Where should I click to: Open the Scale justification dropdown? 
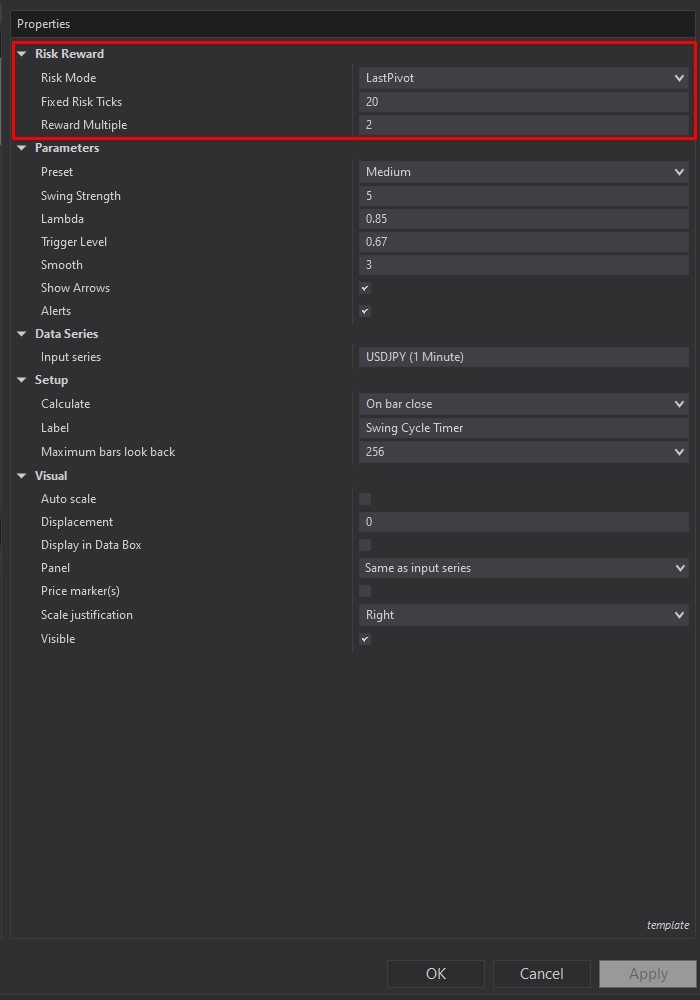523,615
